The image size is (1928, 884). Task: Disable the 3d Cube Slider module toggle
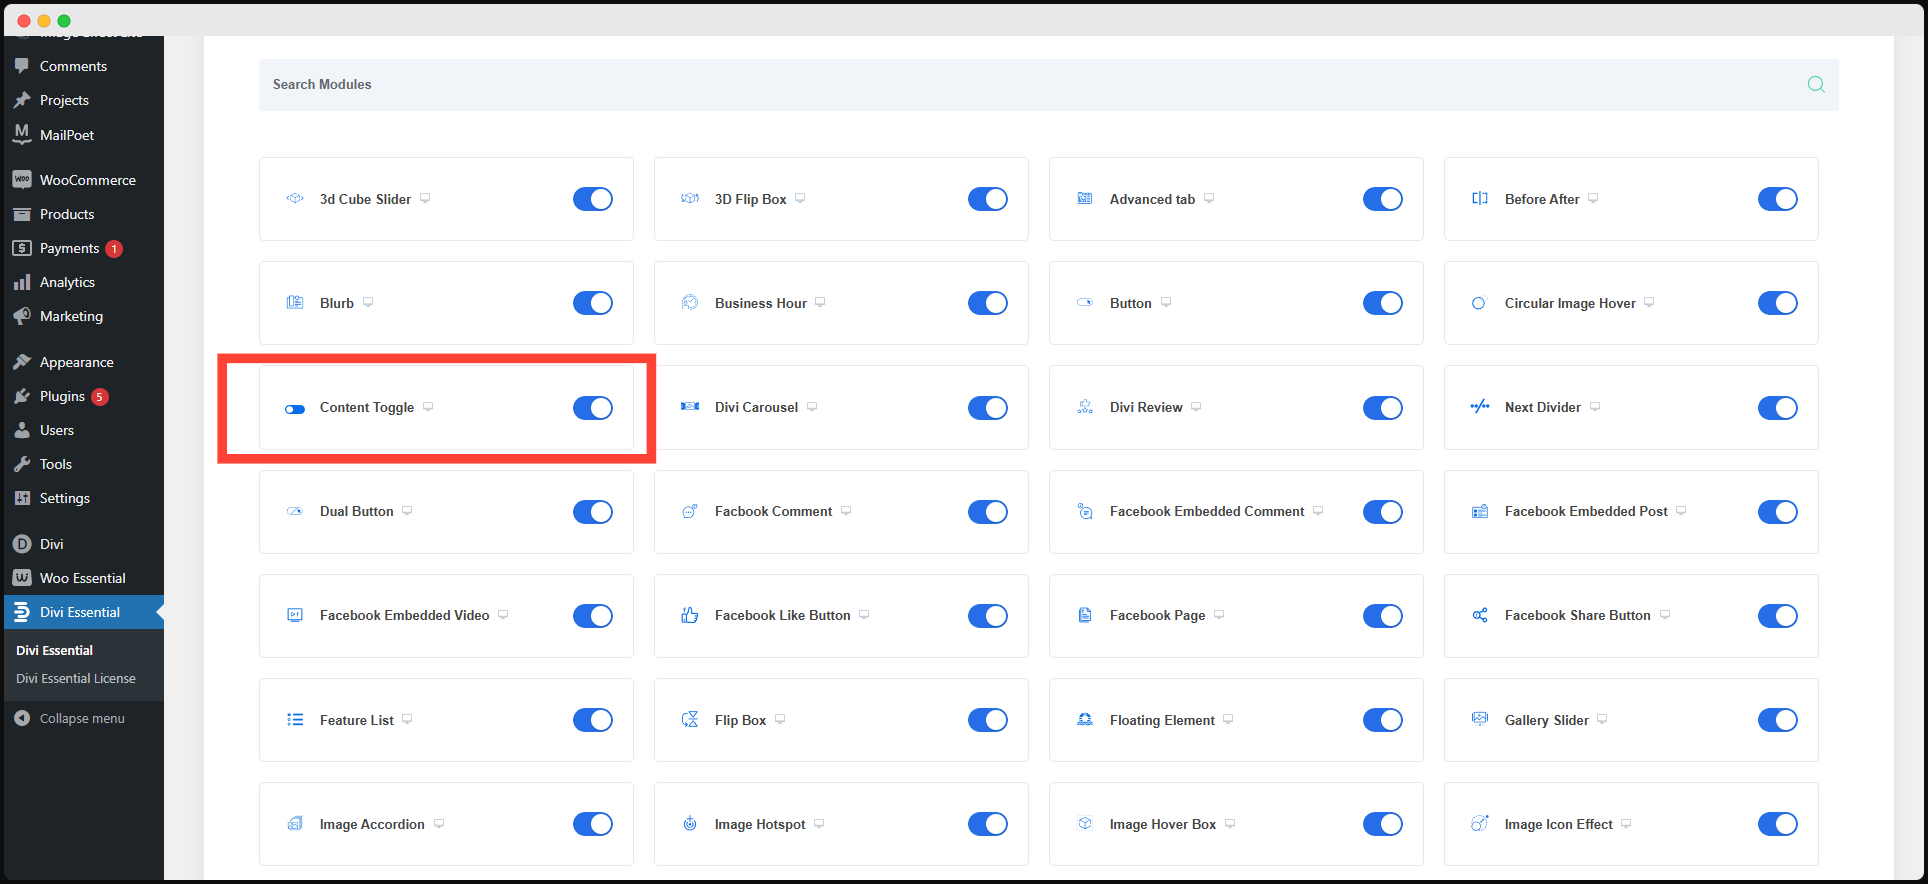[x=593, y=199]
